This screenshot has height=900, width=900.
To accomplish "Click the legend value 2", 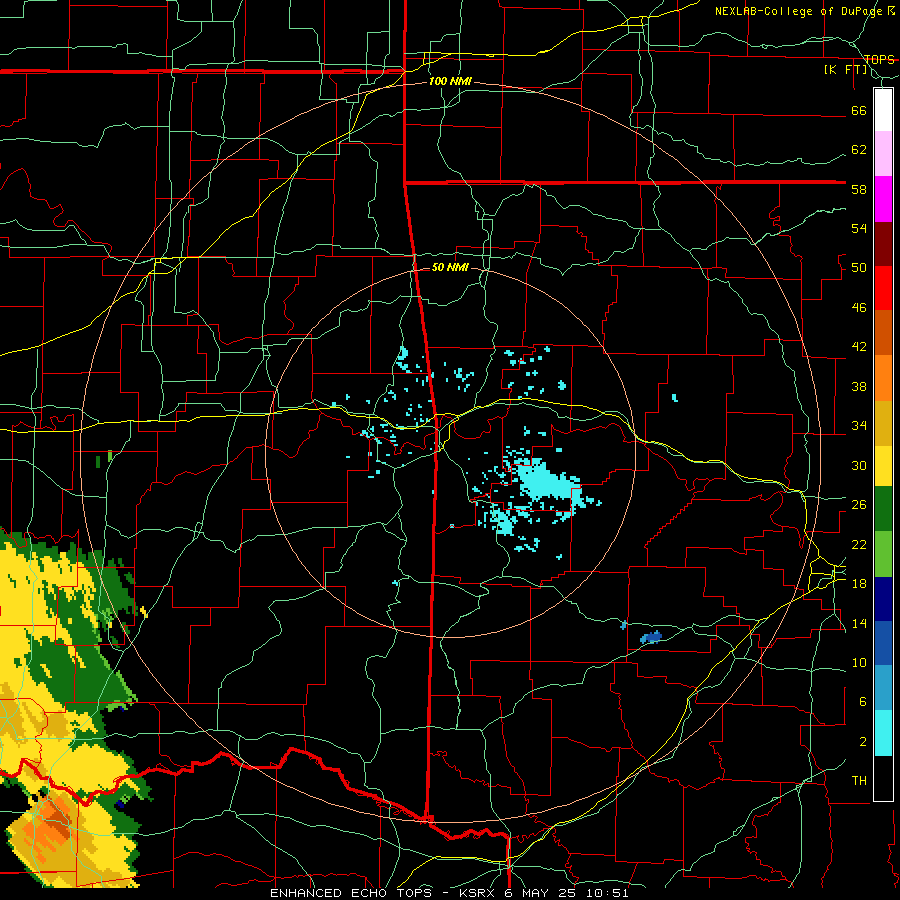I will (863, 741).
